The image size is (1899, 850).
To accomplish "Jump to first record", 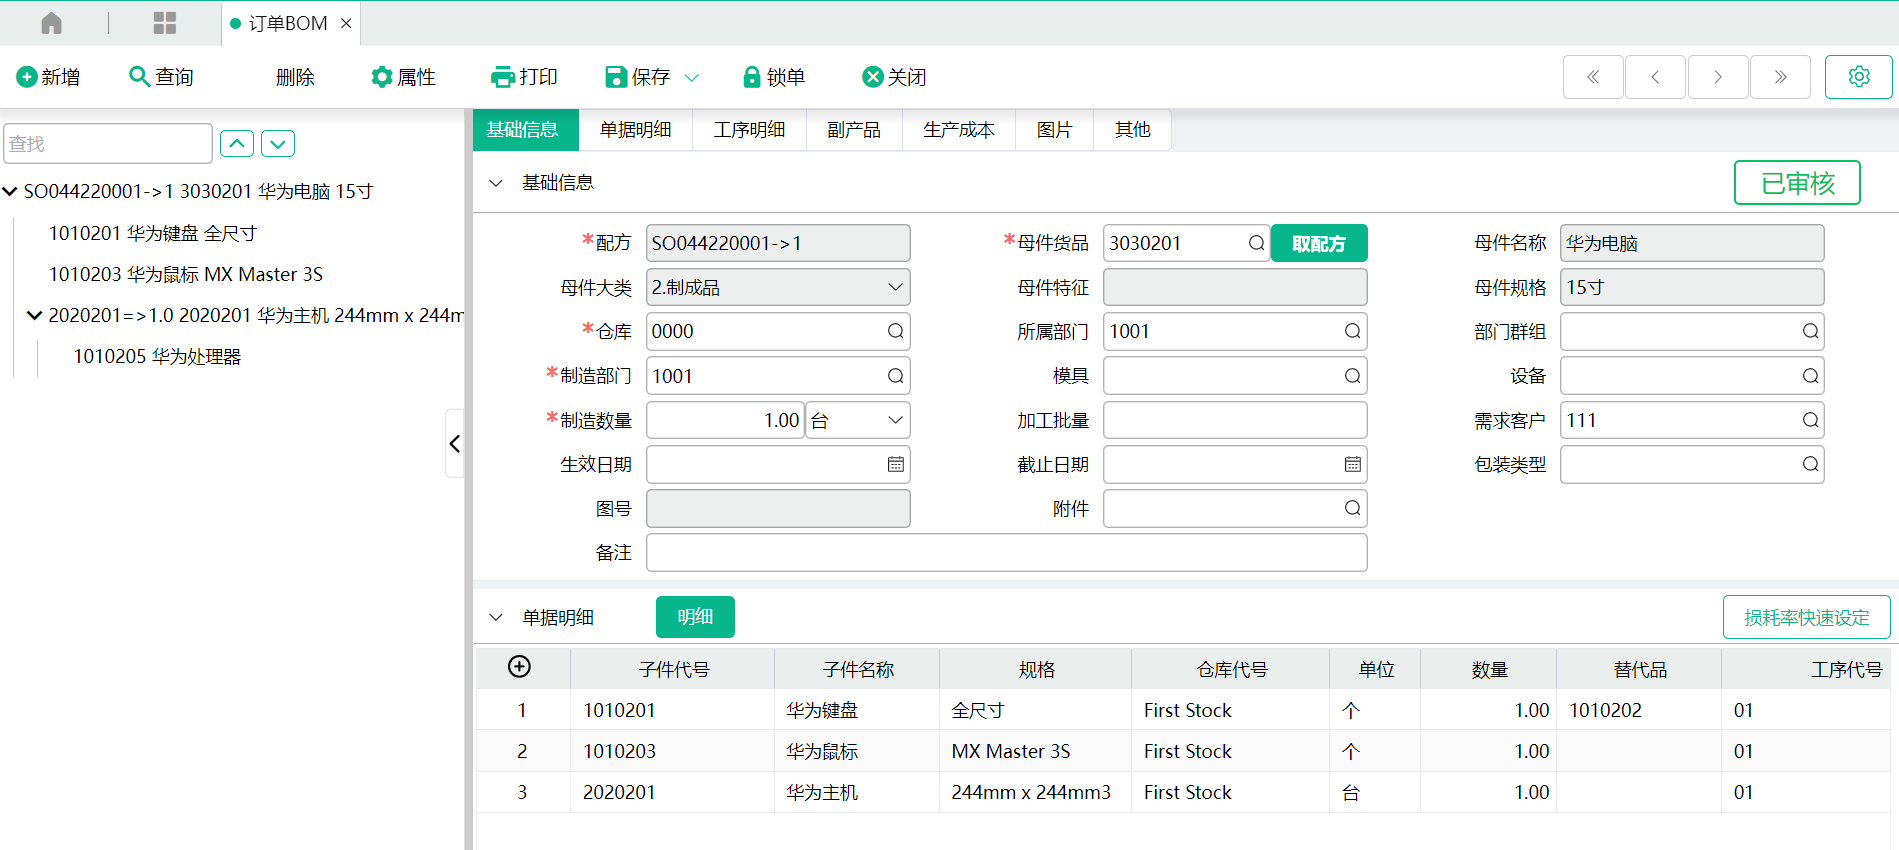I will [1593, 77].
